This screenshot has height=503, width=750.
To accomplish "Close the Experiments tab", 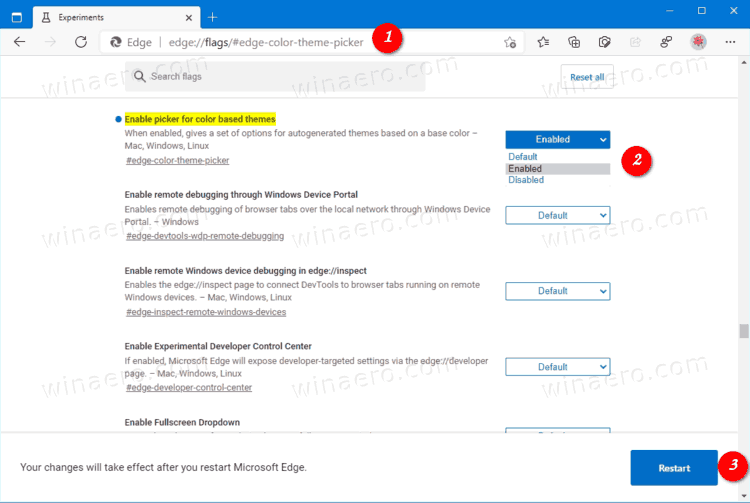I will point(189,18).
